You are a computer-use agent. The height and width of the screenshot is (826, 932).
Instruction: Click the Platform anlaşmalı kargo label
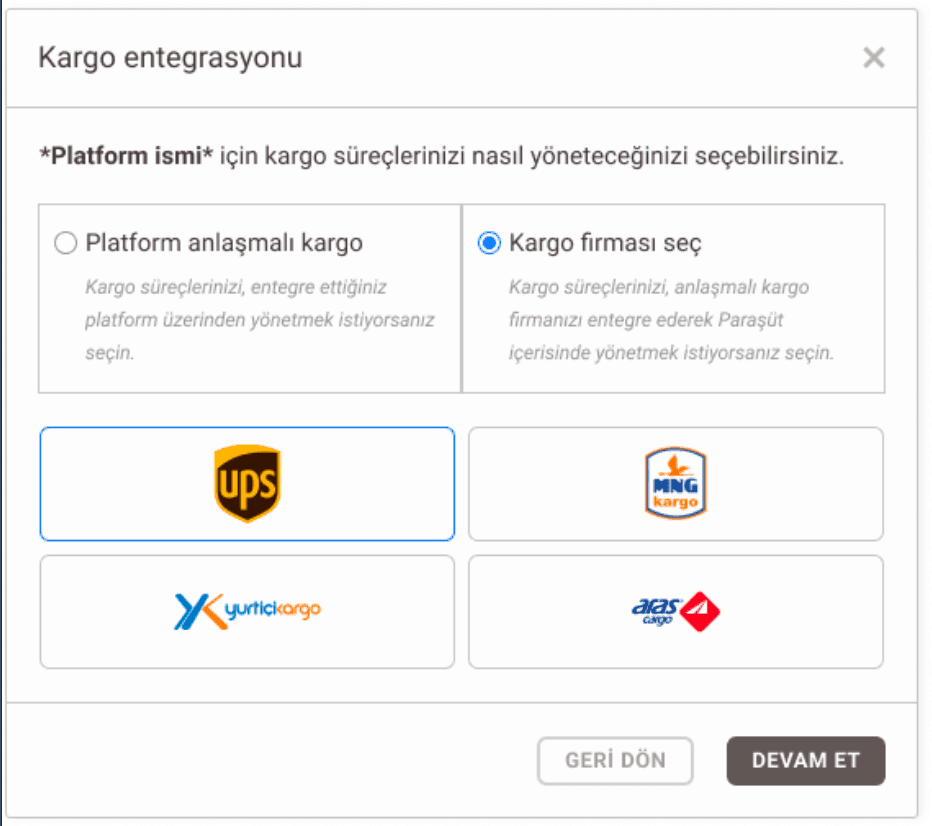pyautogui.click(x=223, y=243)
